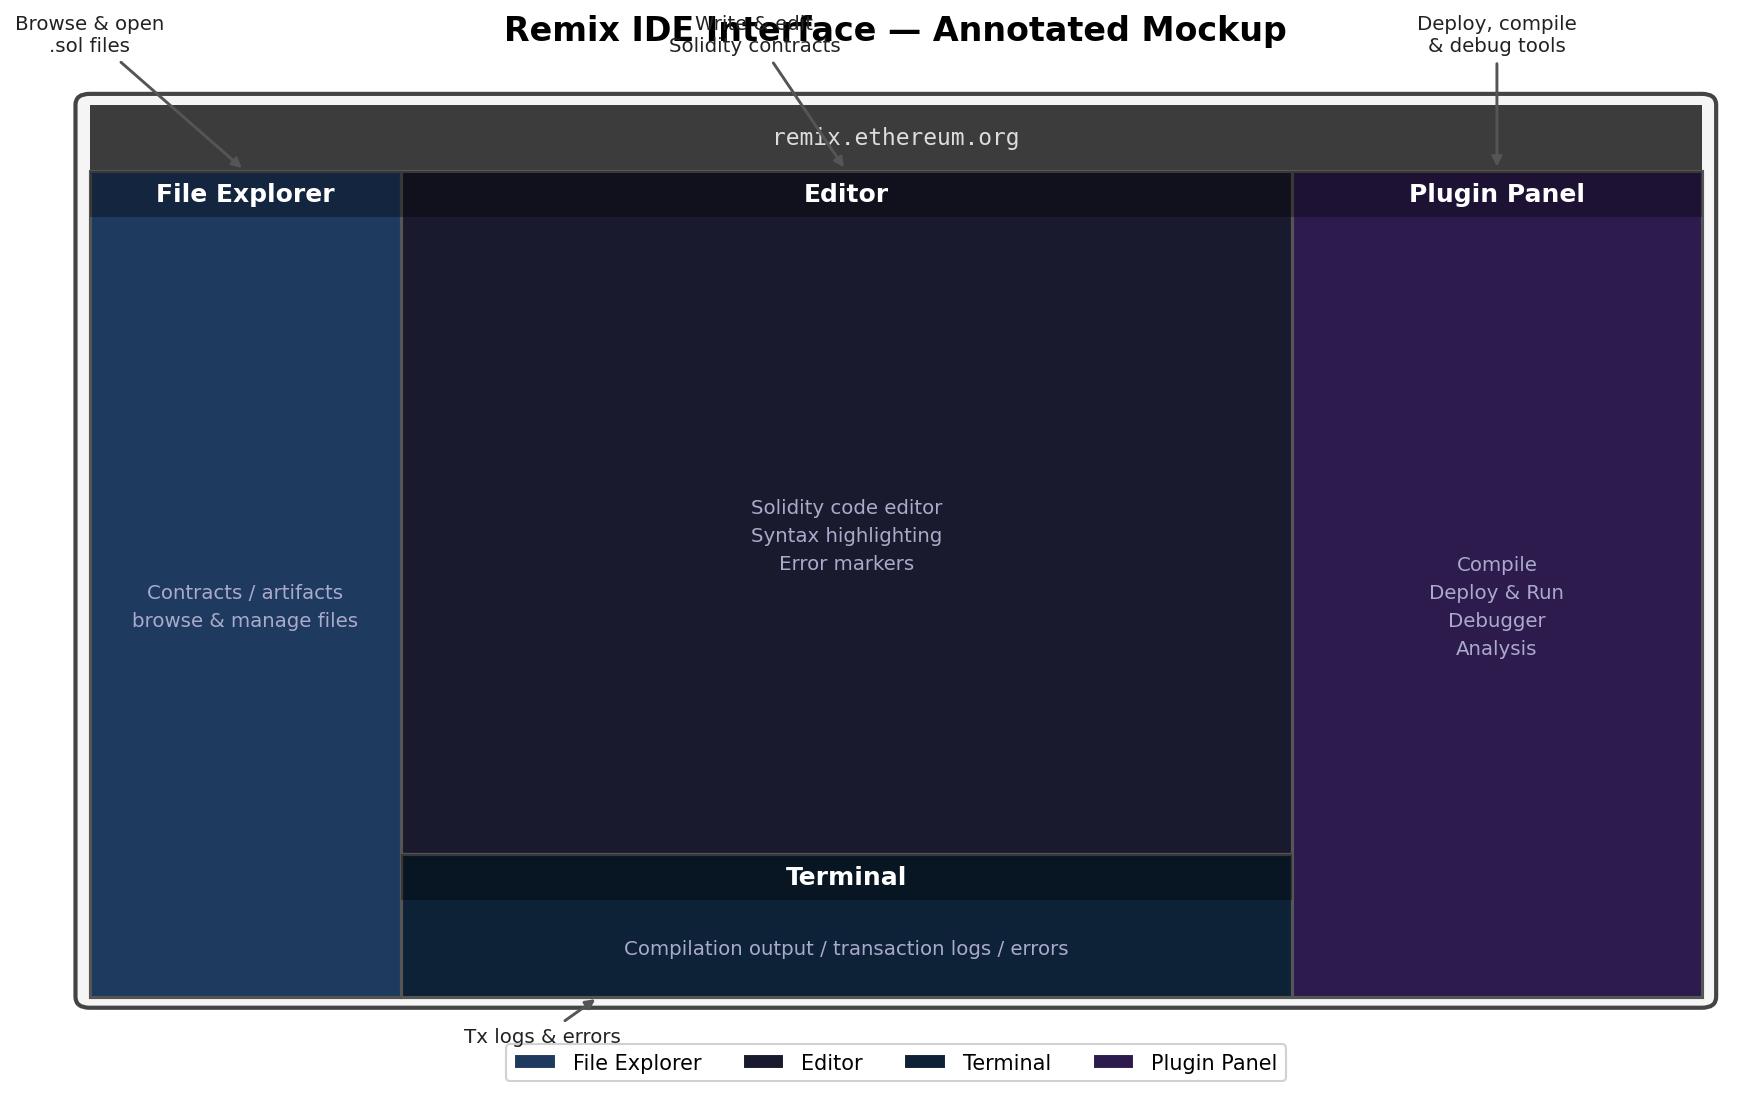The height and width of the screenshot is (1096, 1759).
Task: Click the File Explorer legend swatch
Action: coord(537,1062)
